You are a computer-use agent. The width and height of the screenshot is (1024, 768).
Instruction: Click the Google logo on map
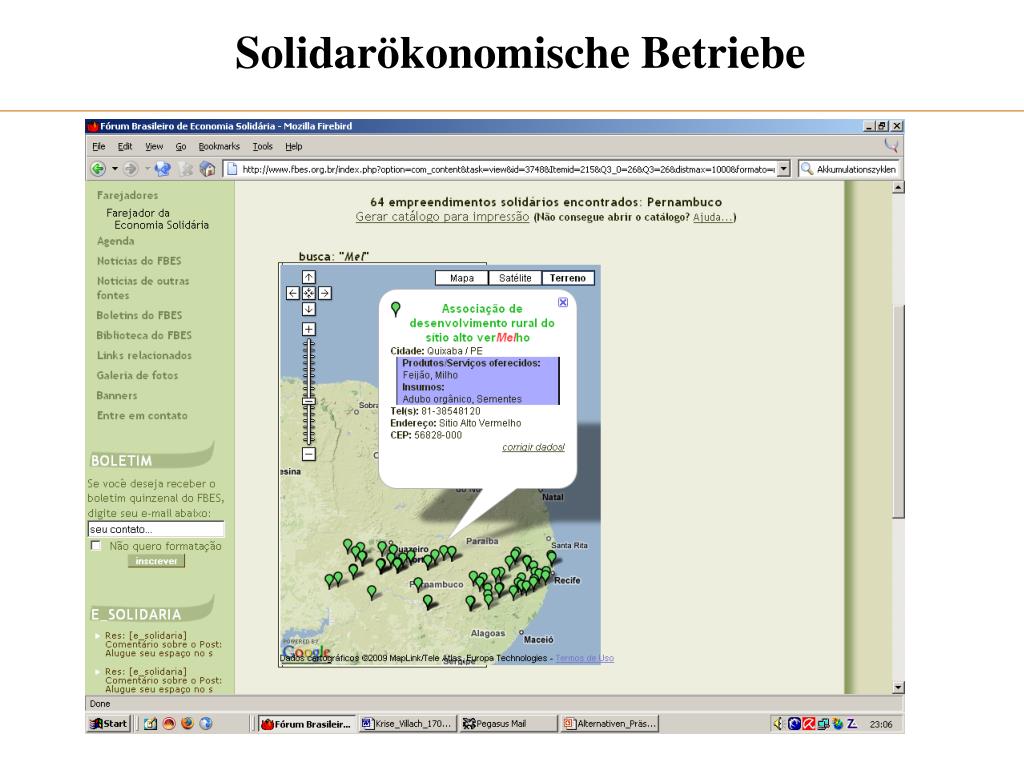[x=306, y=651]
